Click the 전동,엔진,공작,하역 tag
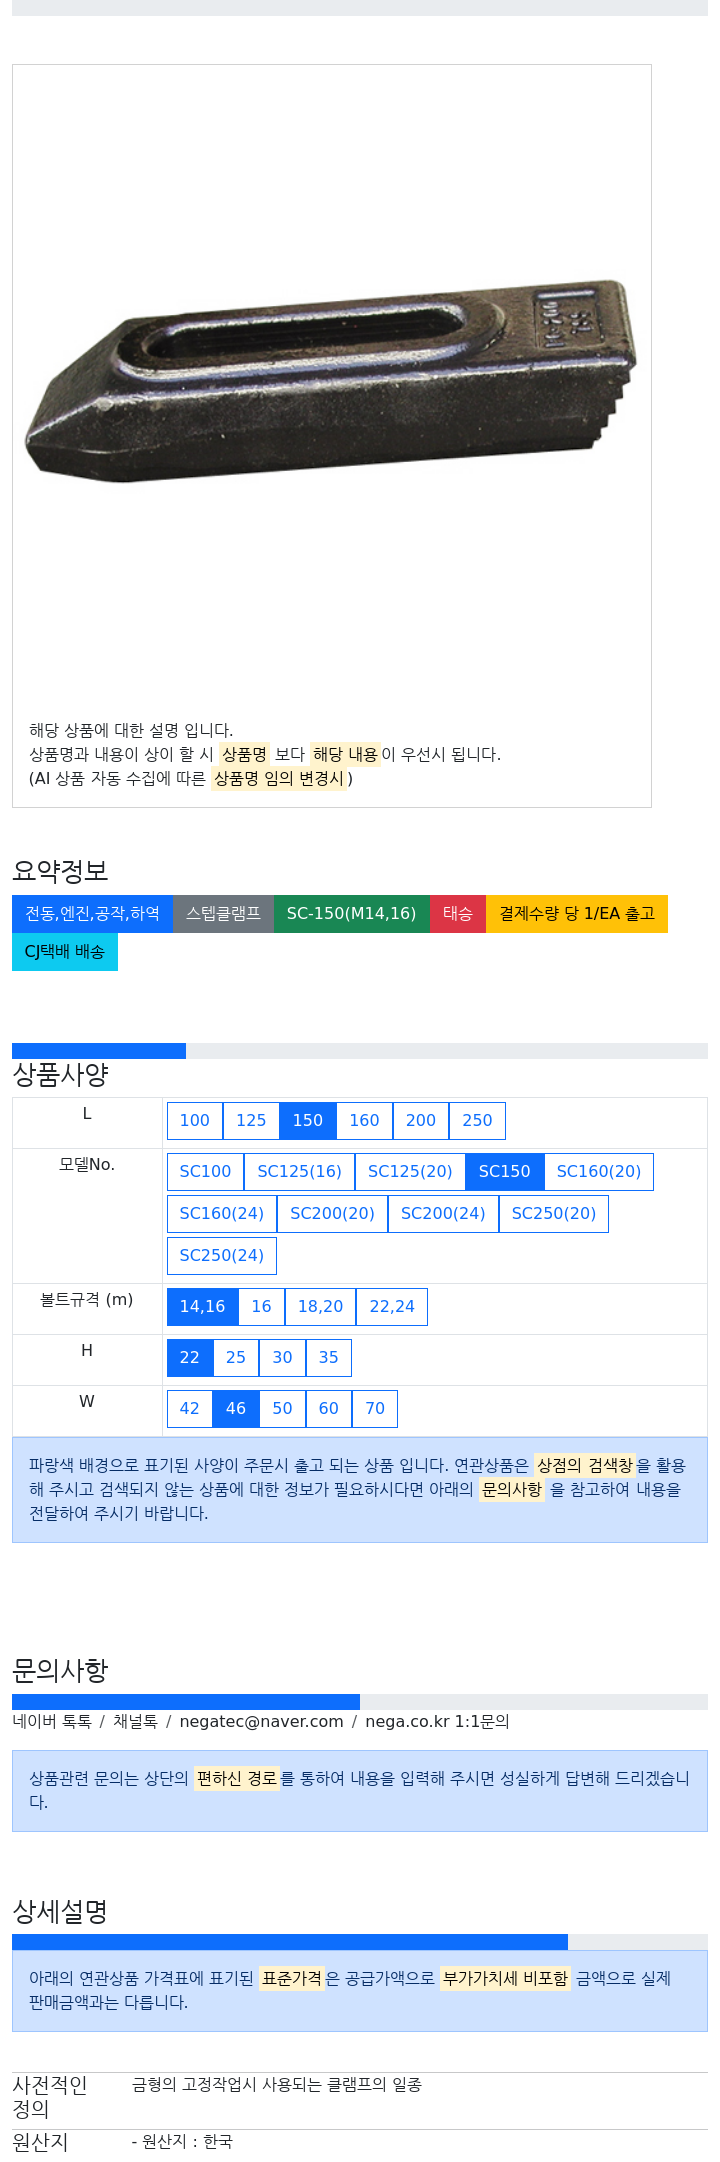Image resolution: width=720 pixels, height=2162 pixels. 92,913
